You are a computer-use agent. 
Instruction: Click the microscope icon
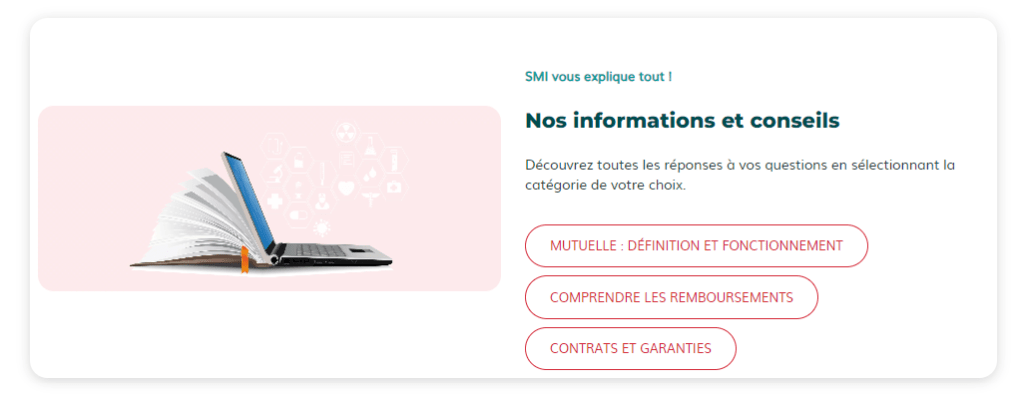(276, 174)
